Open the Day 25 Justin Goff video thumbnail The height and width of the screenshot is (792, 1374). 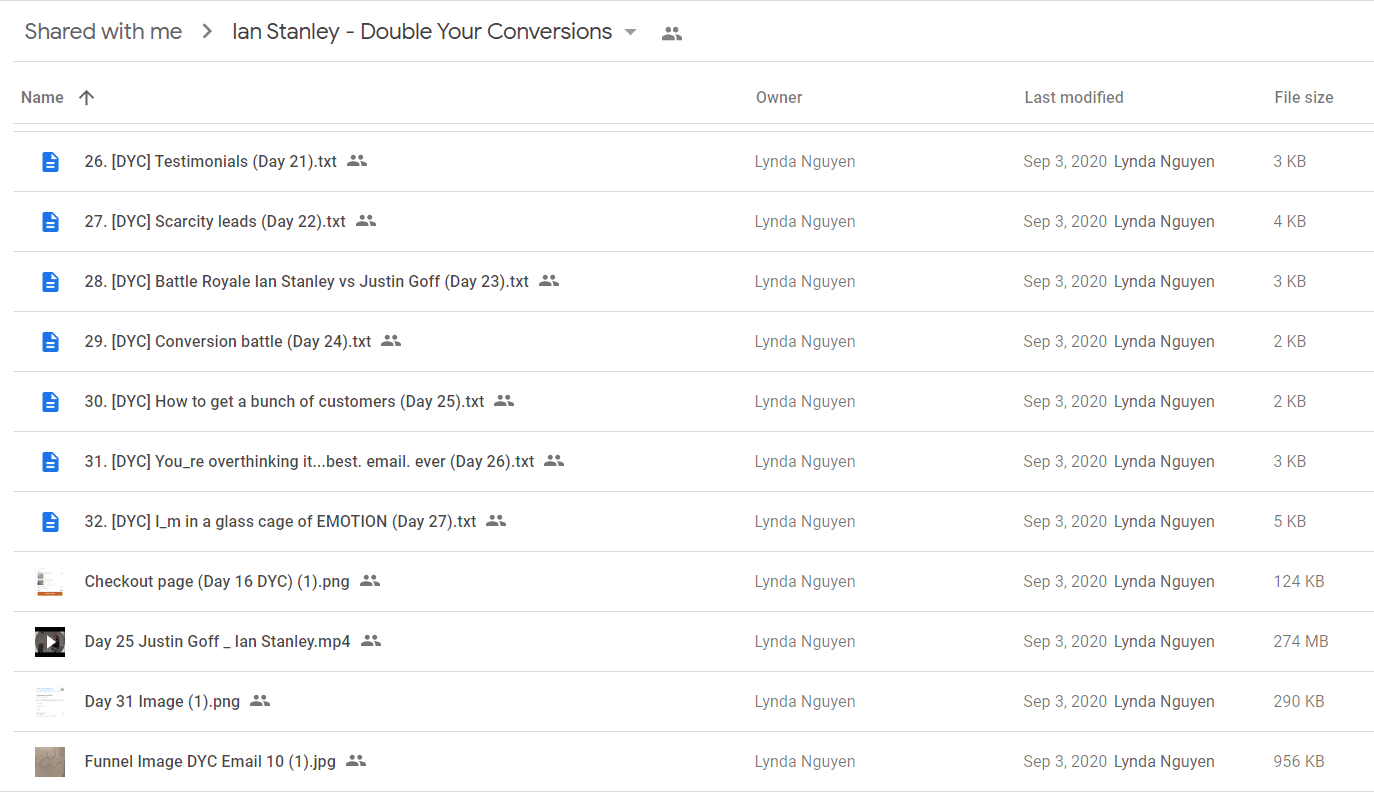click(50, 641)
